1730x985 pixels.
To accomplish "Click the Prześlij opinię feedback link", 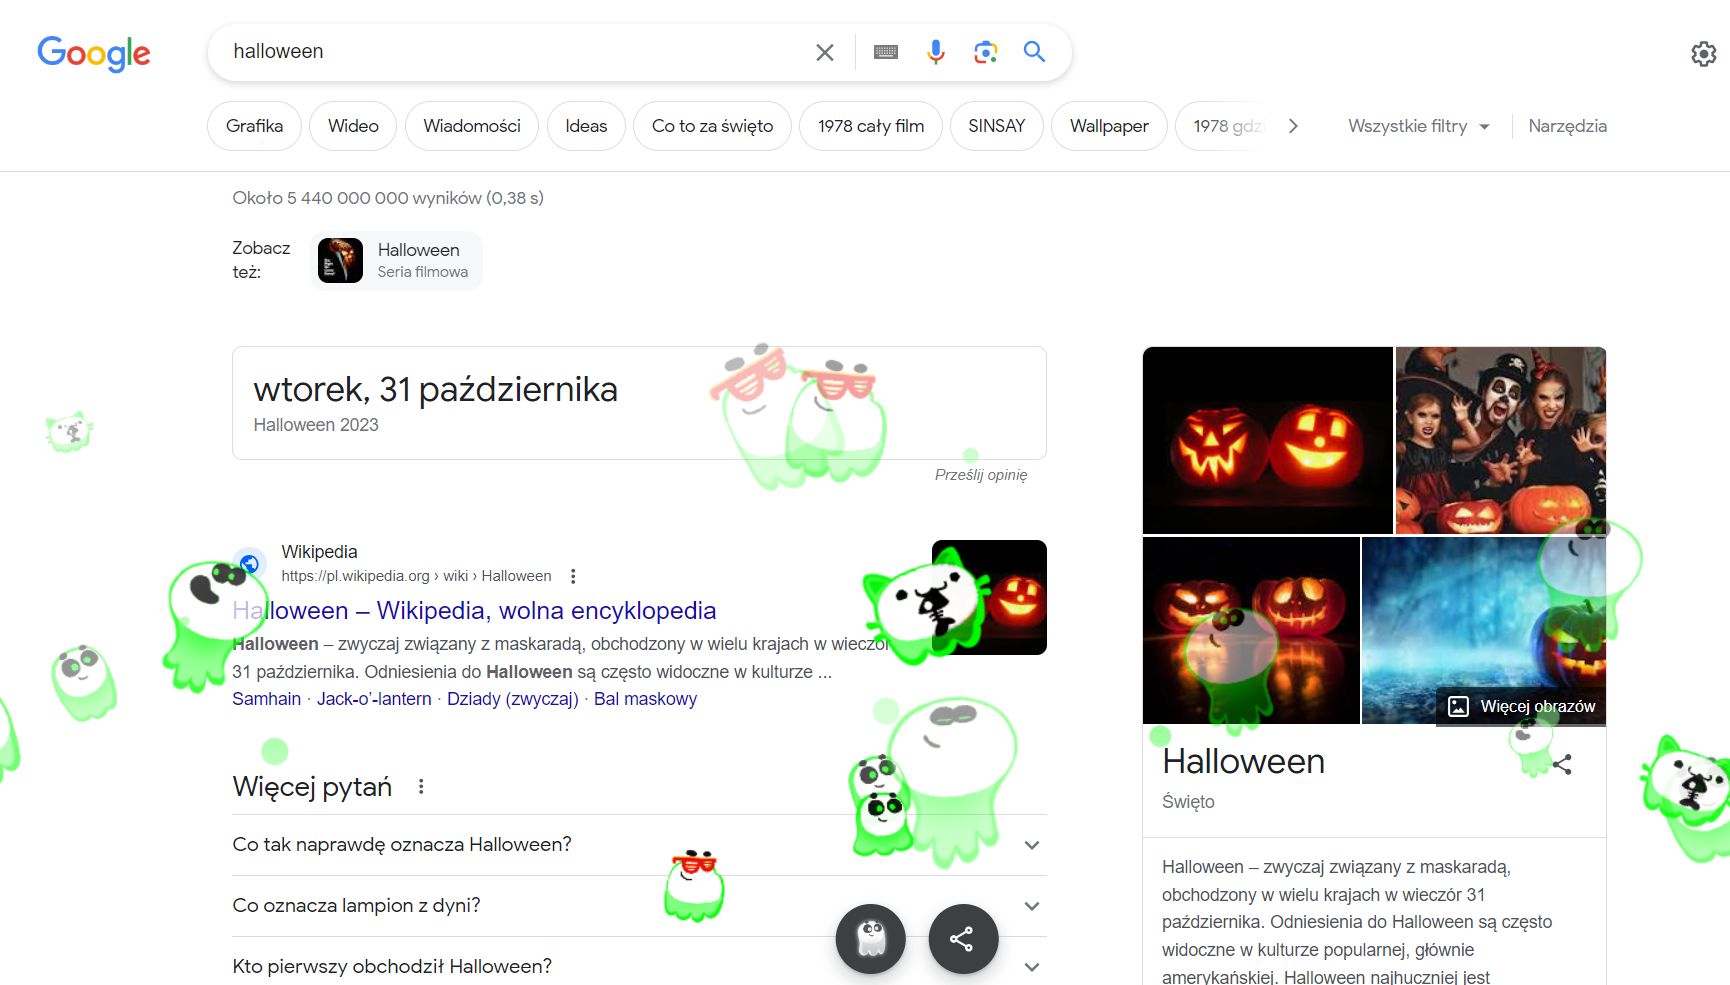I will click(x=981, y=475).
